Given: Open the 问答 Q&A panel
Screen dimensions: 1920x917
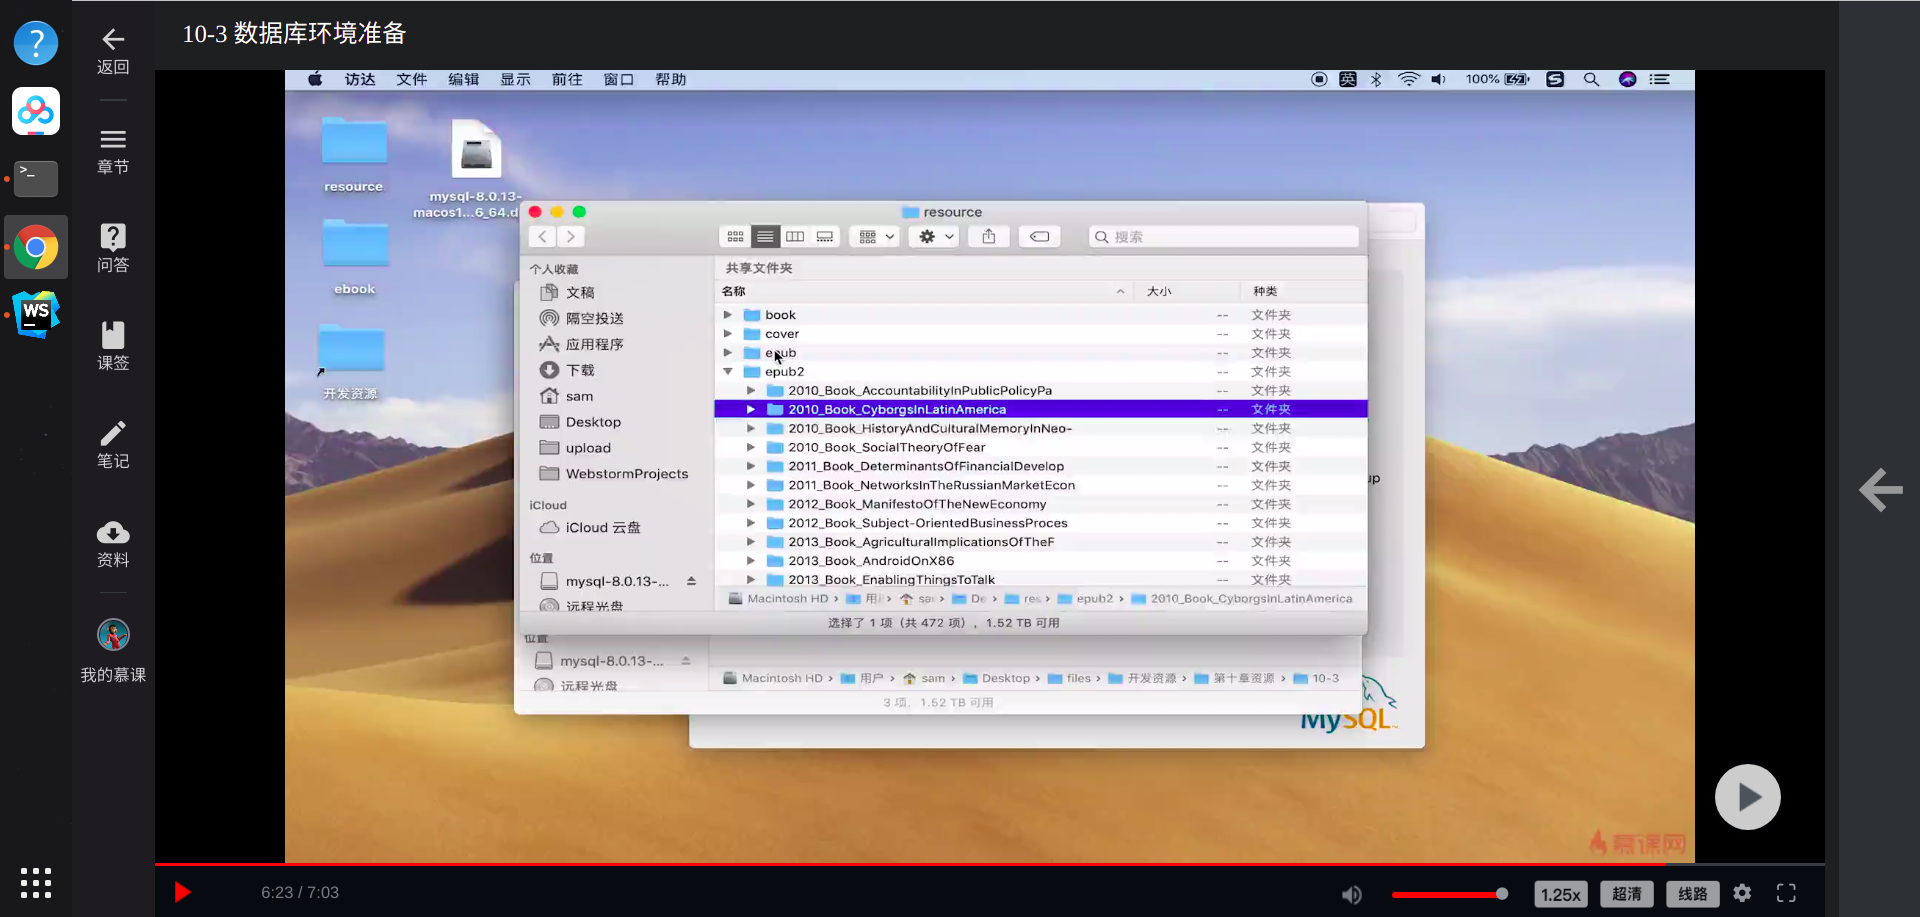Looking at the screenshot, I should [x=113, y=249].
